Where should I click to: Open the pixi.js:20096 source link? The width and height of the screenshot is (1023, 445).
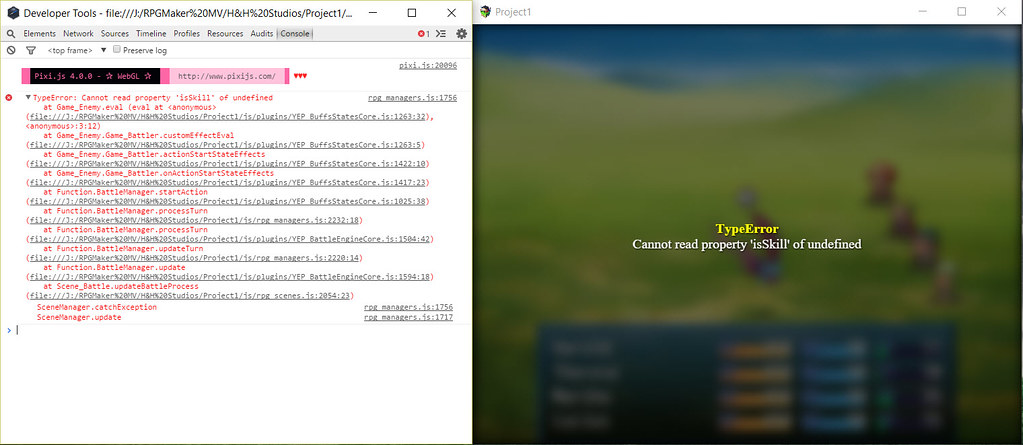(x=428, y=66)
